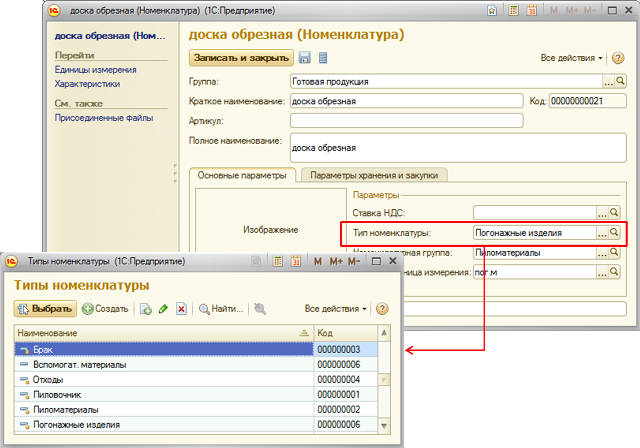The width and height of the screenshot is (640, 448).
Task: Click the edit pencil icon in Типы номенклатуры
Action: pyautogui.click(x=163, y=309)
